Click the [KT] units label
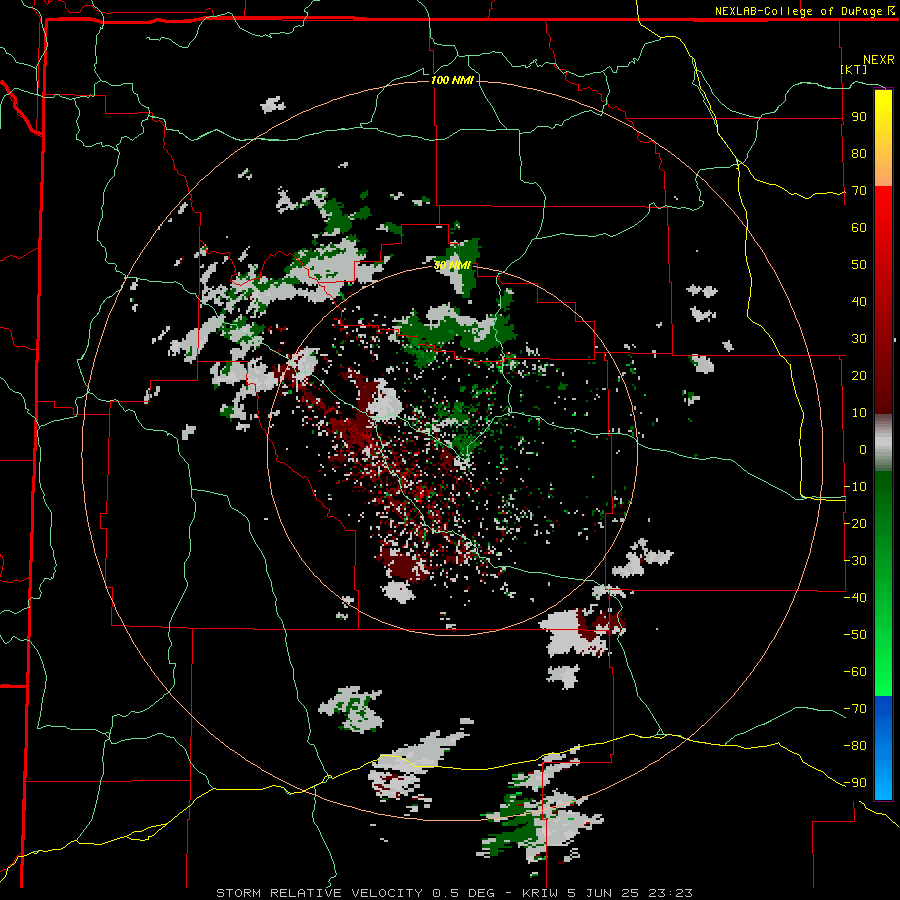Image resolution: width=900 pixels, height=900 pixels. 854,69
